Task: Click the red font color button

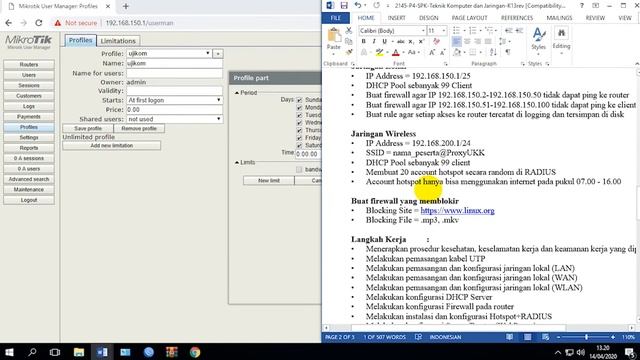Action: (x=395, y=52)
